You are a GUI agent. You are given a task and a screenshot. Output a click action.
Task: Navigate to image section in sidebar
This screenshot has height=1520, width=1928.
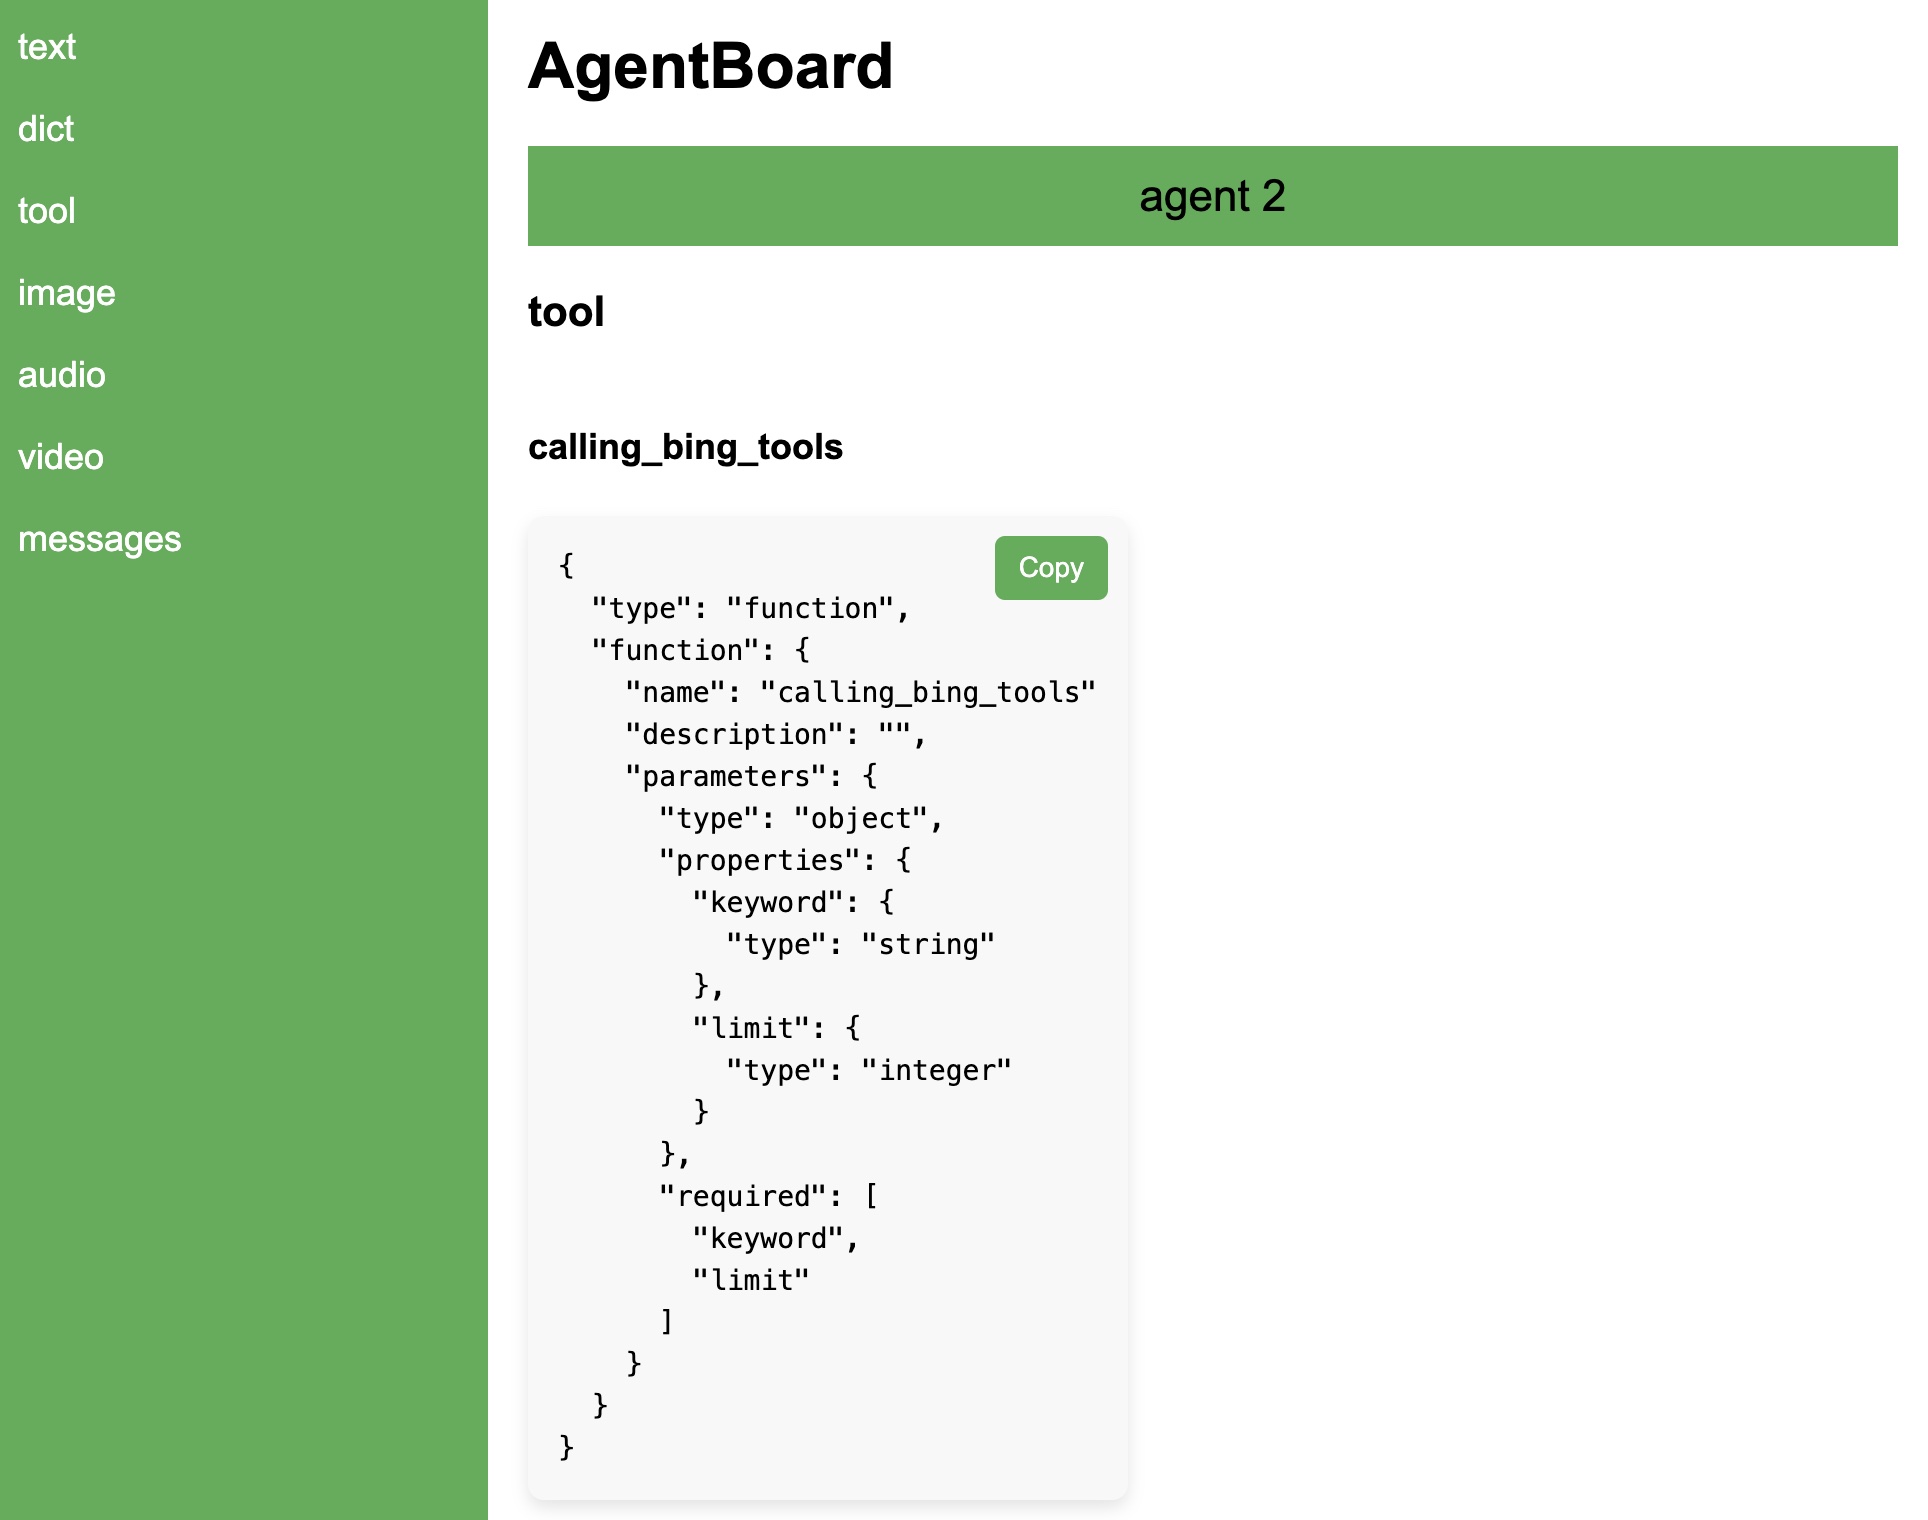pos(66,293)
